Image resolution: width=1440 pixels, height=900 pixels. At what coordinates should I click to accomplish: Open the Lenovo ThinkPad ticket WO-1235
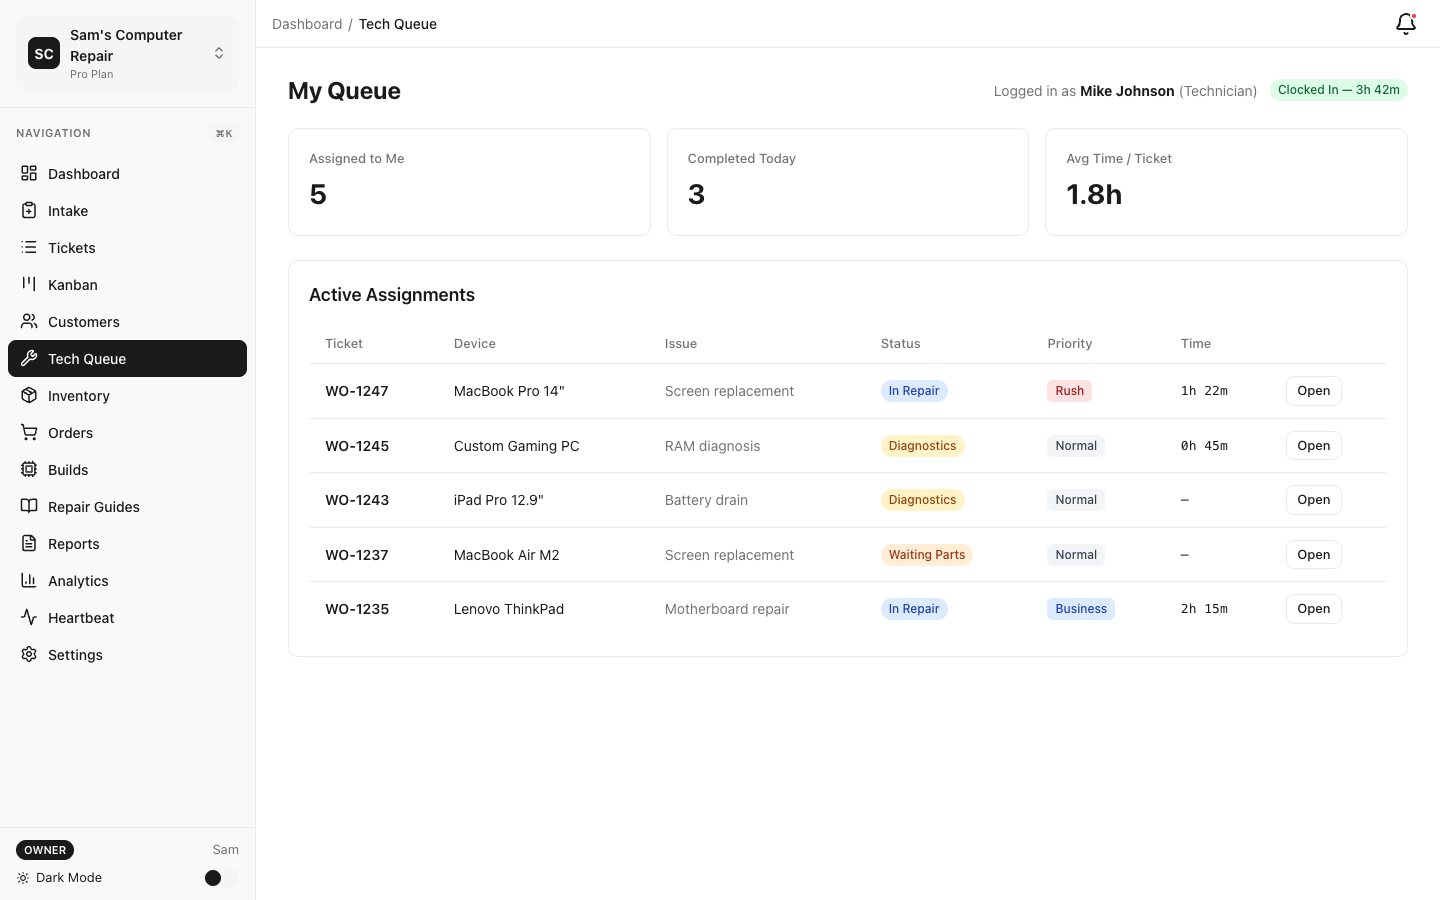1313,609
